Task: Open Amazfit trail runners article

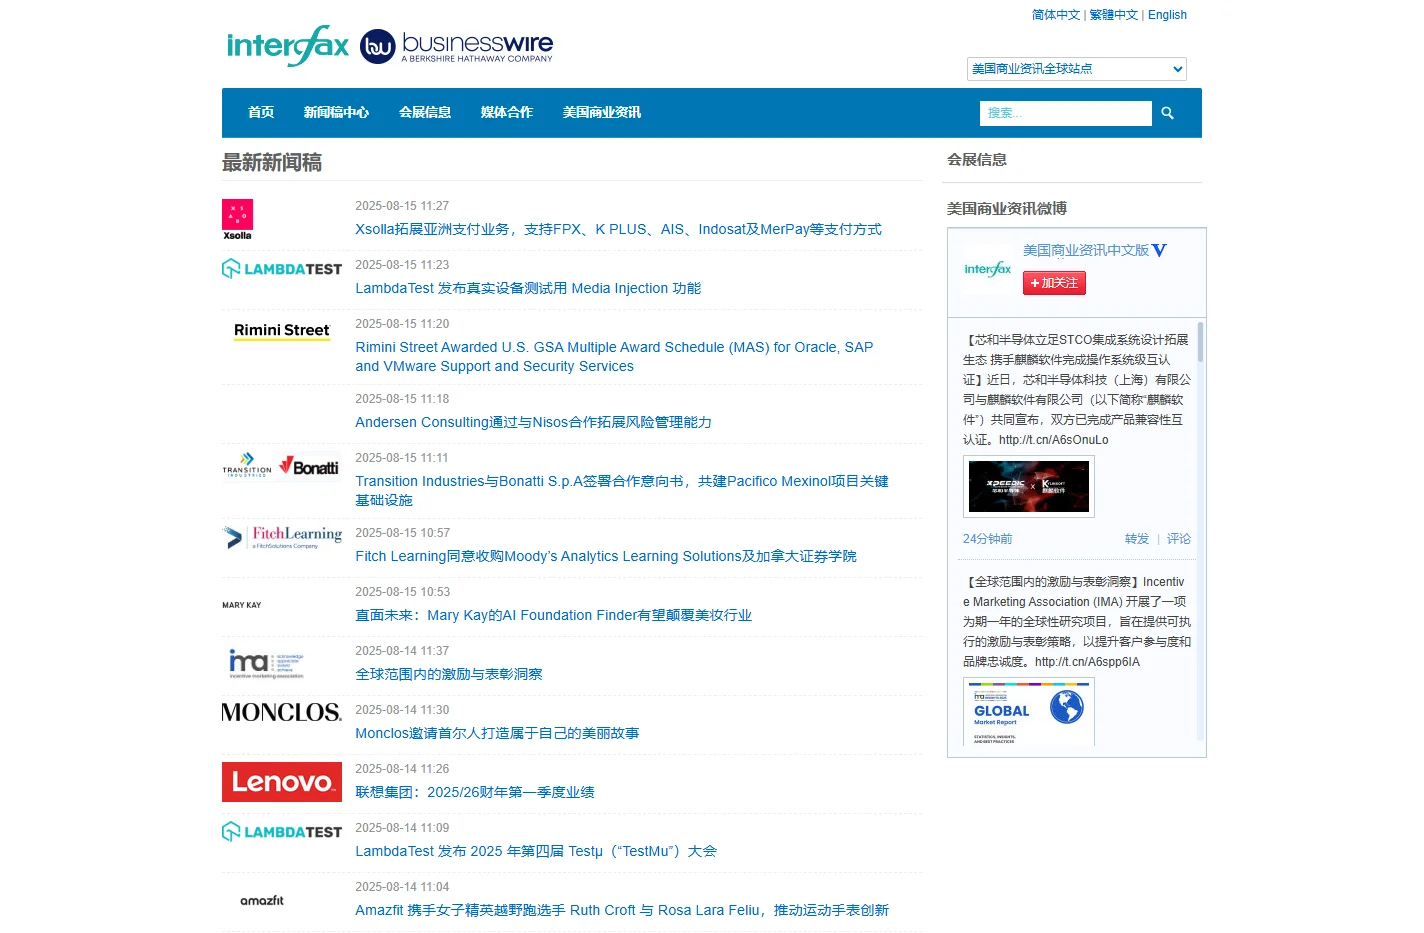Action: point(622,910)
